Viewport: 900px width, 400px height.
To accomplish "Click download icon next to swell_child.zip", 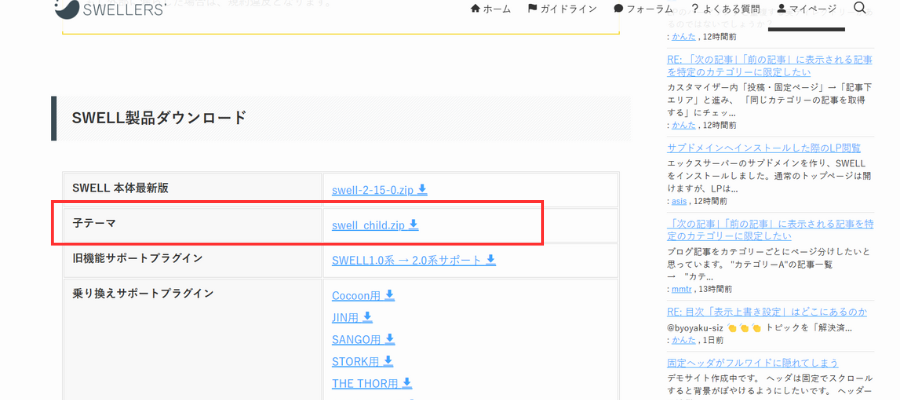I will click(x=414, y=225).
